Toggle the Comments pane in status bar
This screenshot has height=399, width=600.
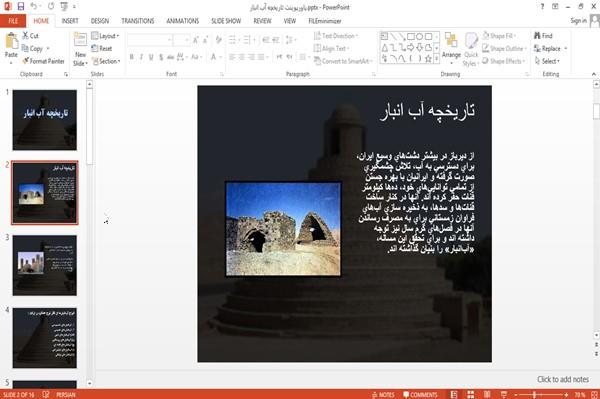(420, 395)
